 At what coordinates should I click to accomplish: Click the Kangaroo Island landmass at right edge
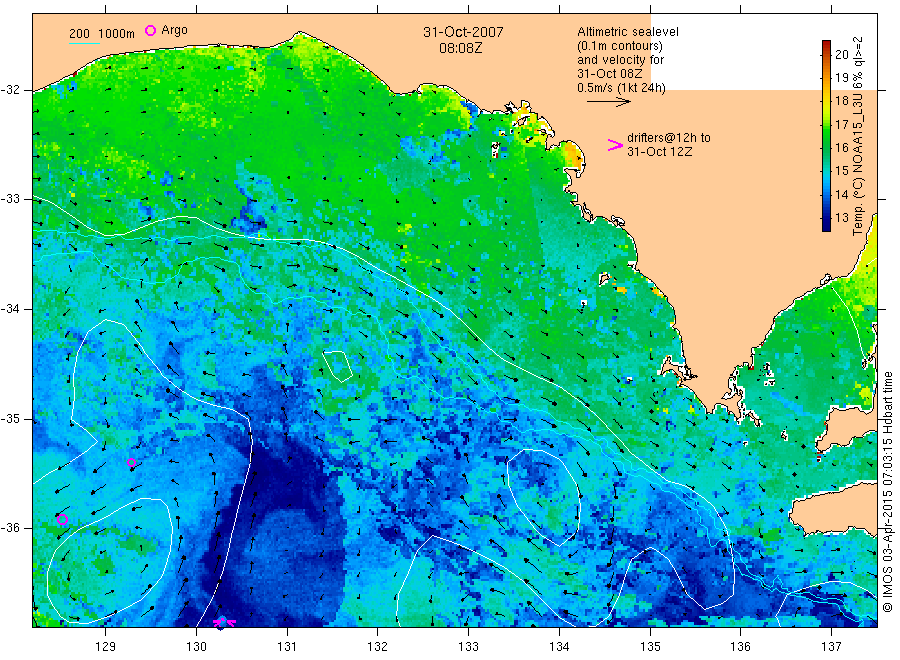coord(833,508)
